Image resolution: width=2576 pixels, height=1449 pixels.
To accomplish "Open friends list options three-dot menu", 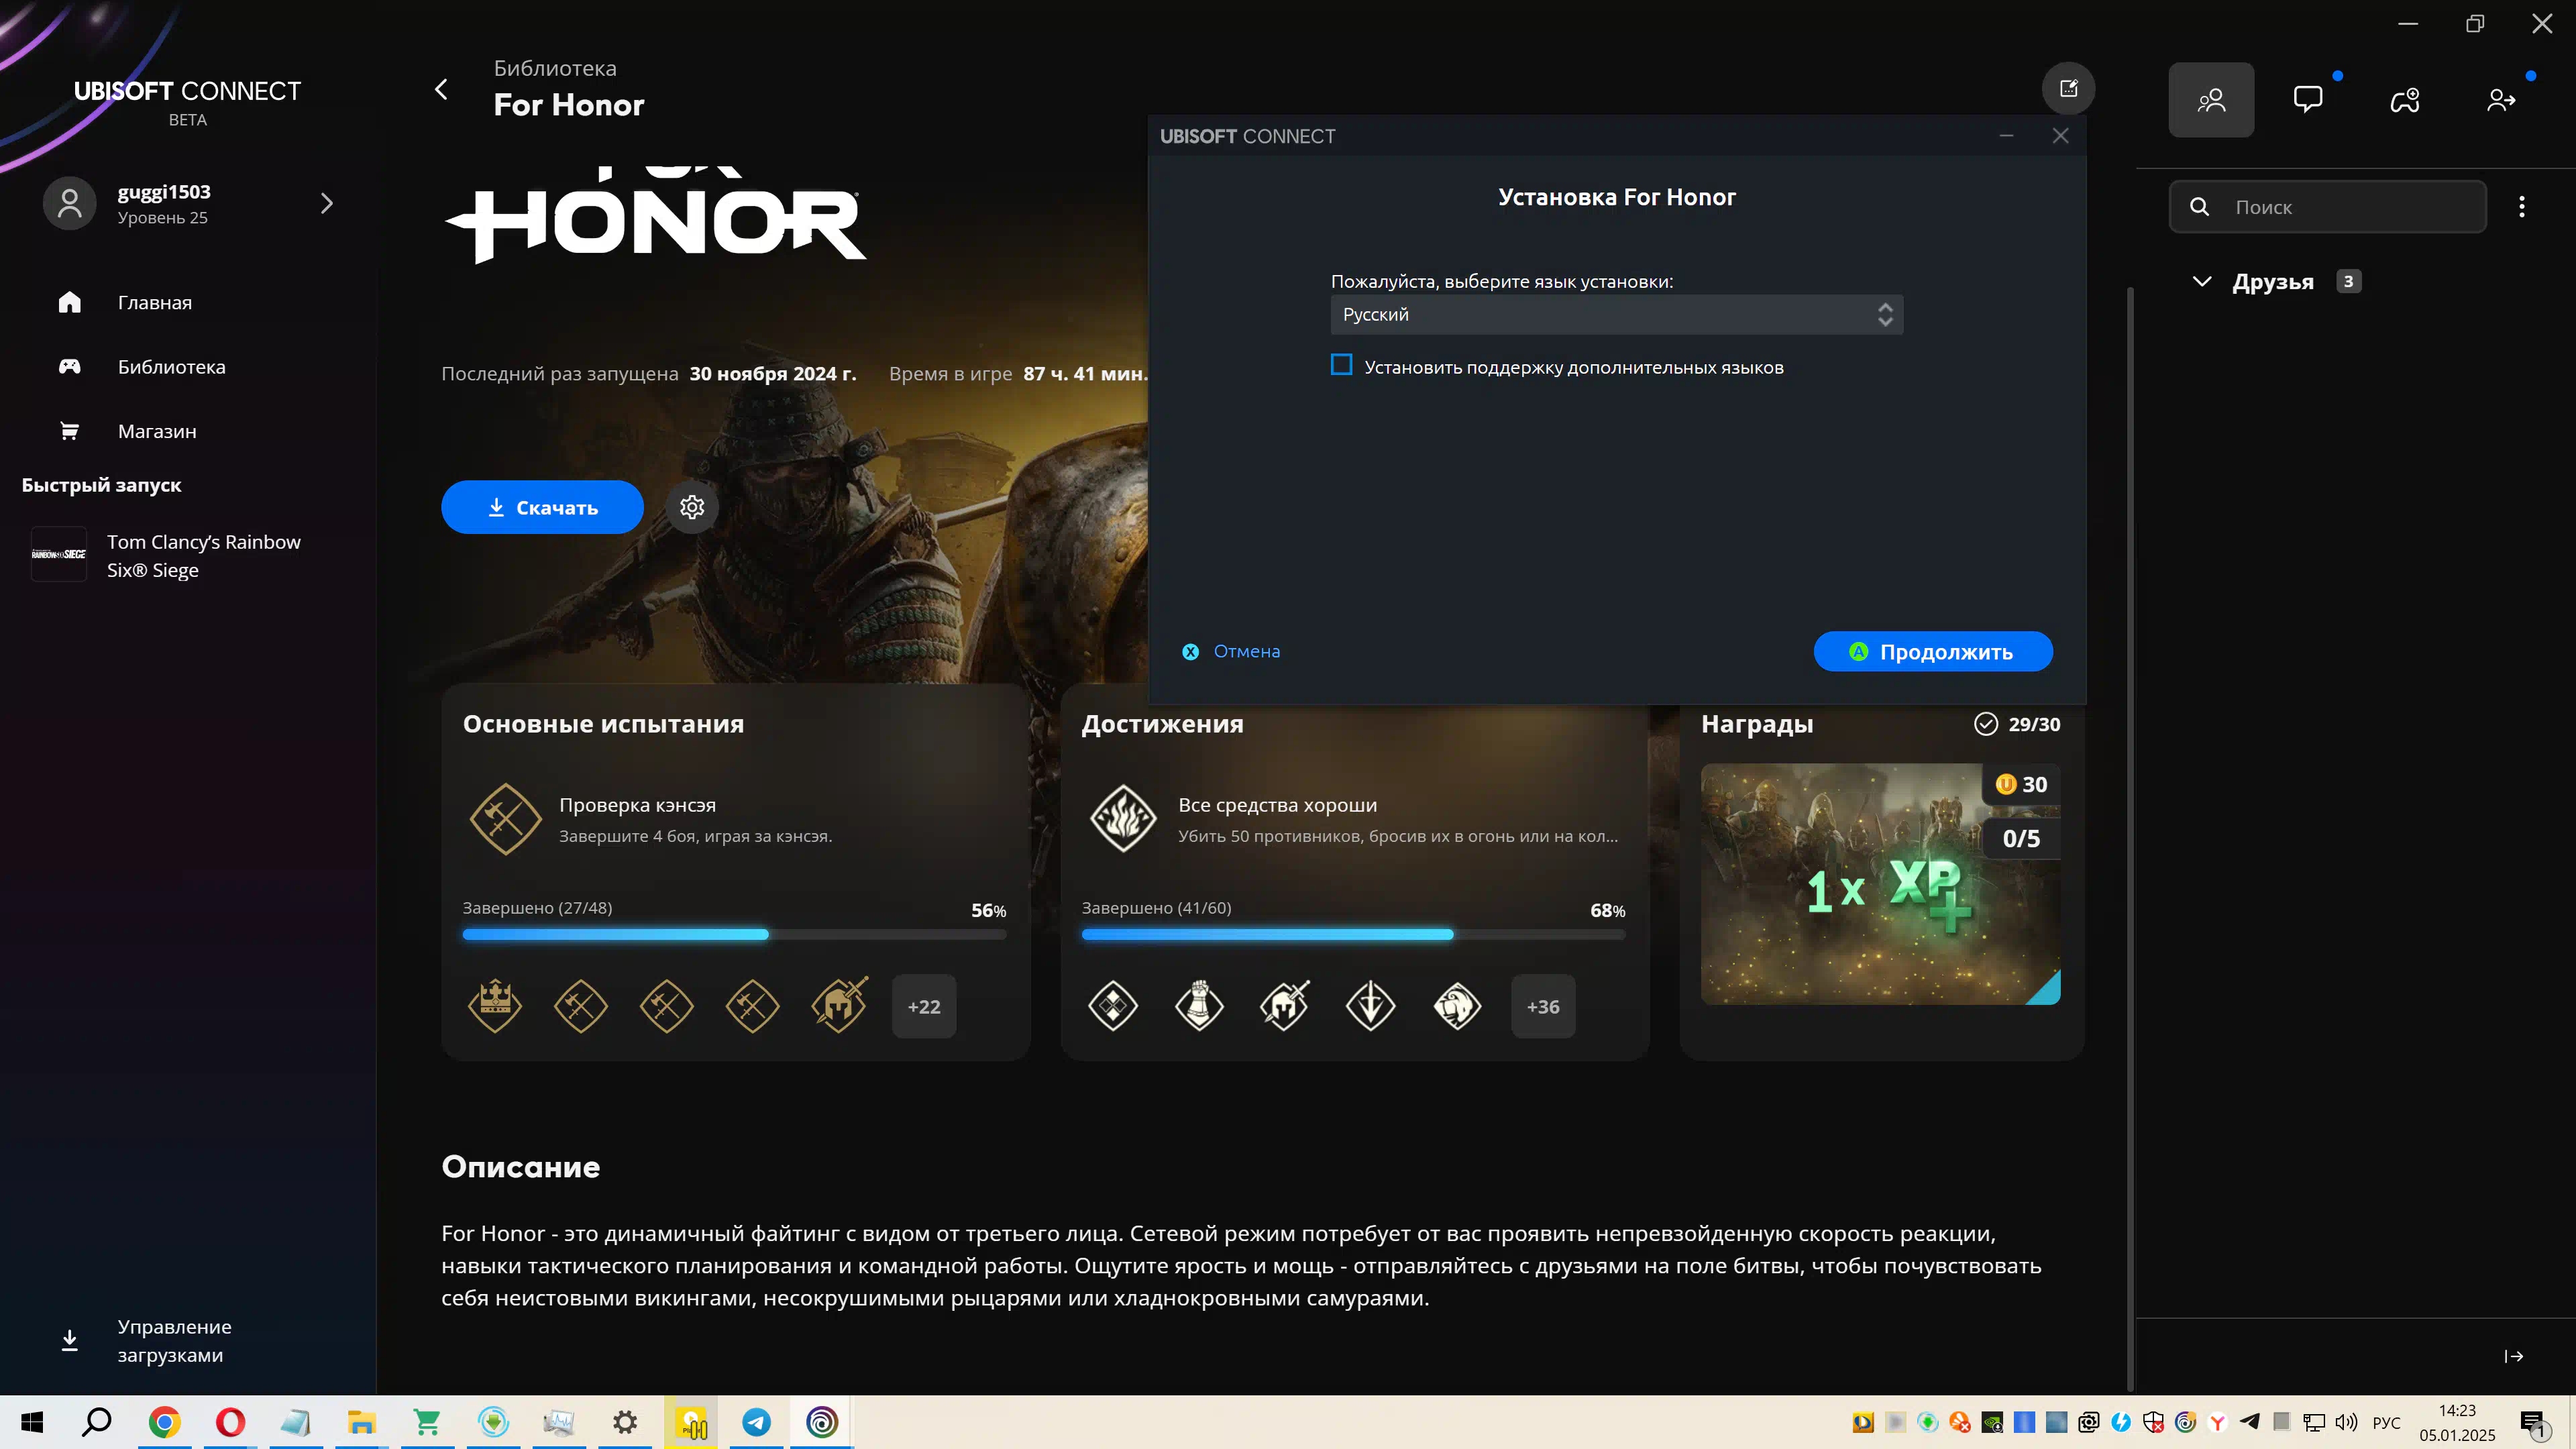I will (x=2521, y=206).
